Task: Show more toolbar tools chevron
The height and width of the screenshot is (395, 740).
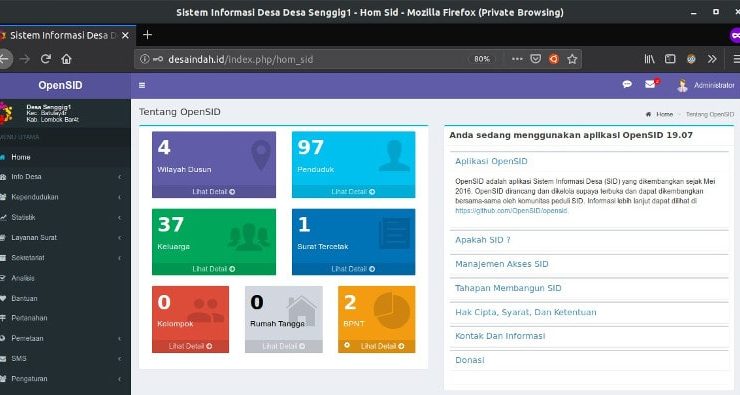Action: pyautogui.click(x=712, y=59)
